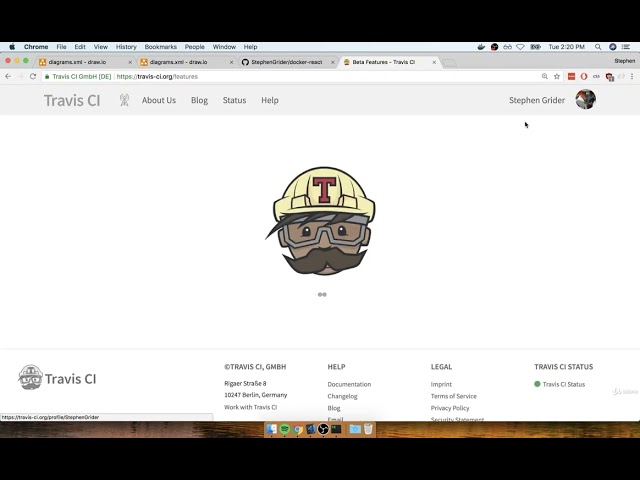
Task: Open the File menu
Action: 61,47
